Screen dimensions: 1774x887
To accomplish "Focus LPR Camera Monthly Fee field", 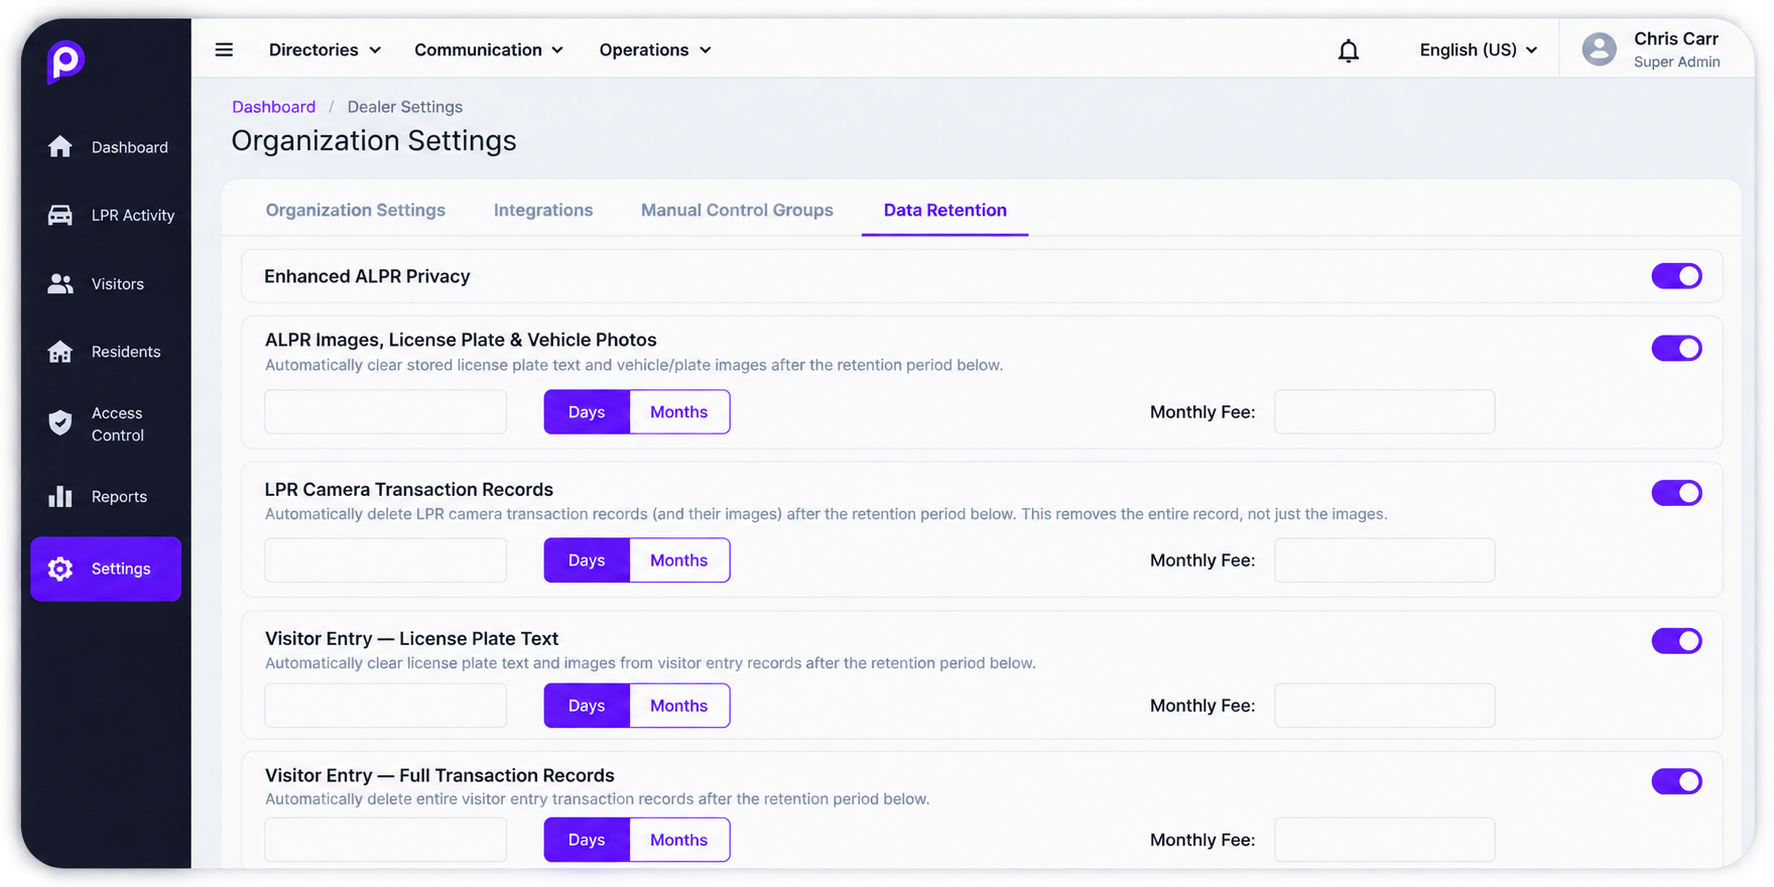I will tap(1384, 560).
